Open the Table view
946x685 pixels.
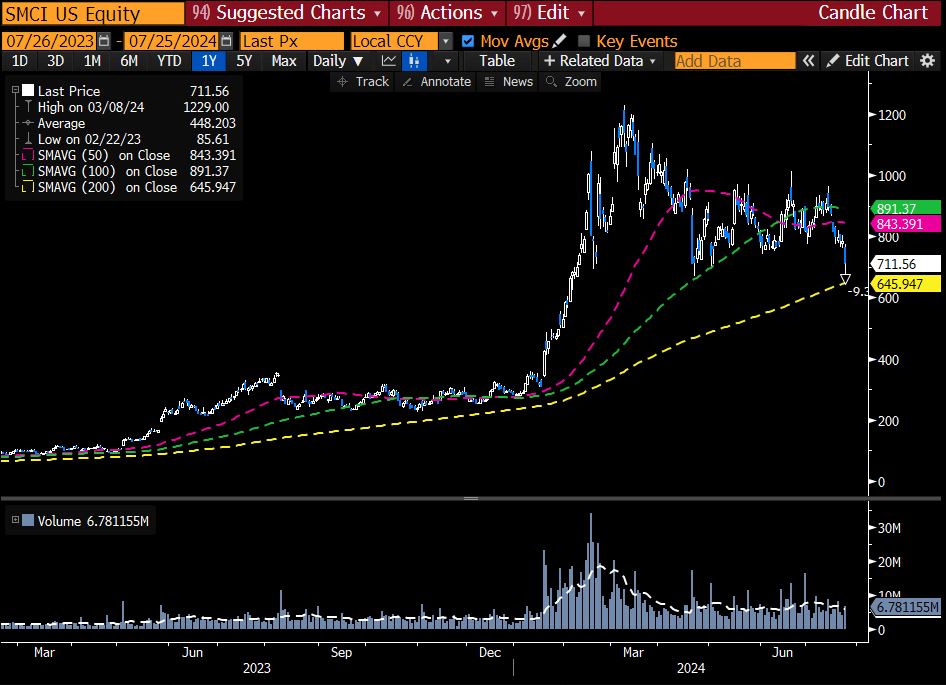point(497,61)
